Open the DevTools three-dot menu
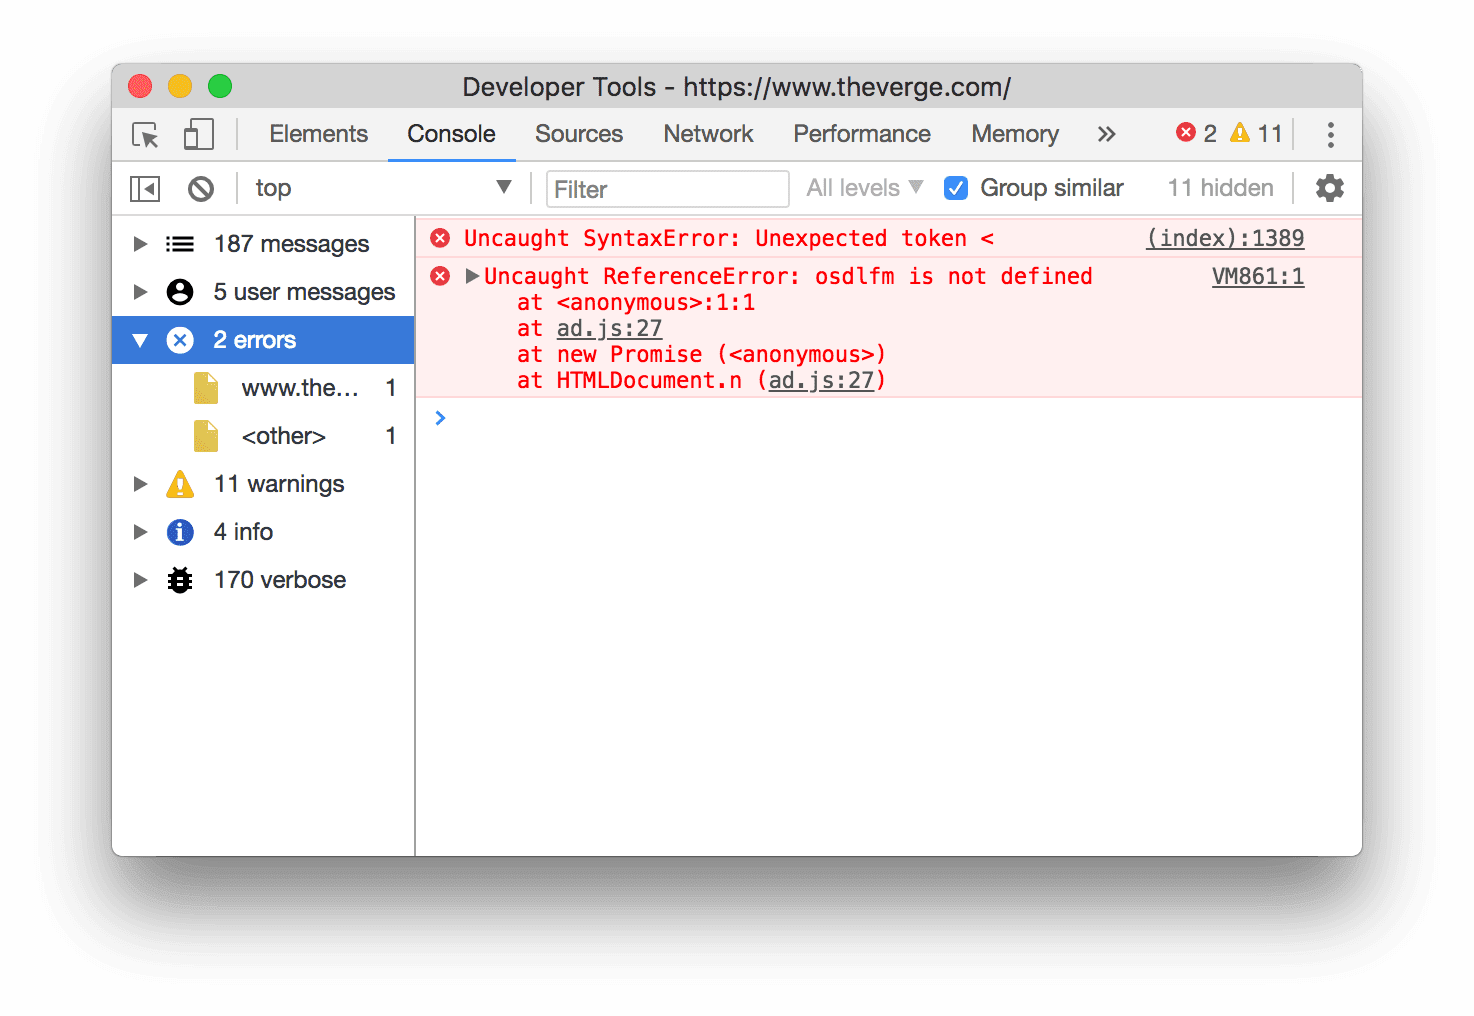1474x1016 pixels. tap(1330, 134)
